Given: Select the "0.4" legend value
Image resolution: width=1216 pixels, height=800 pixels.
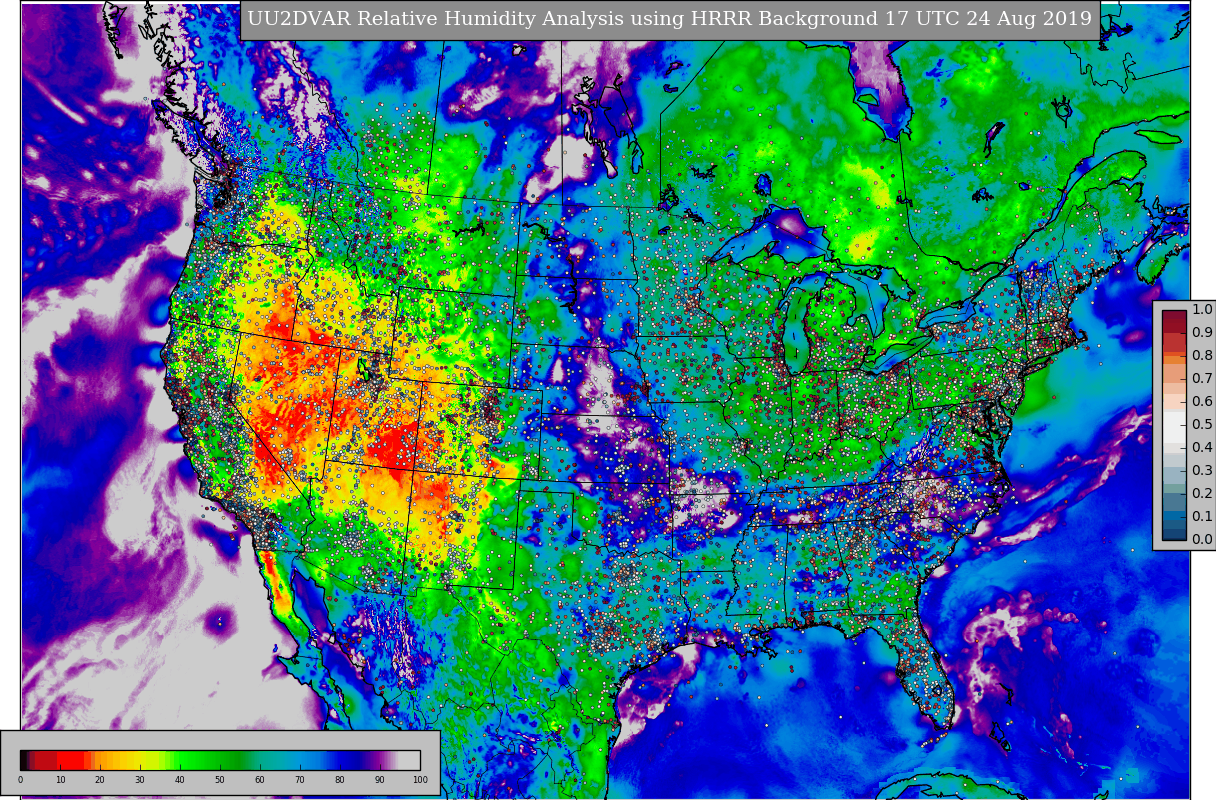Looking at the screenshot, I should pyautogui.click(x=1202, y=448).
